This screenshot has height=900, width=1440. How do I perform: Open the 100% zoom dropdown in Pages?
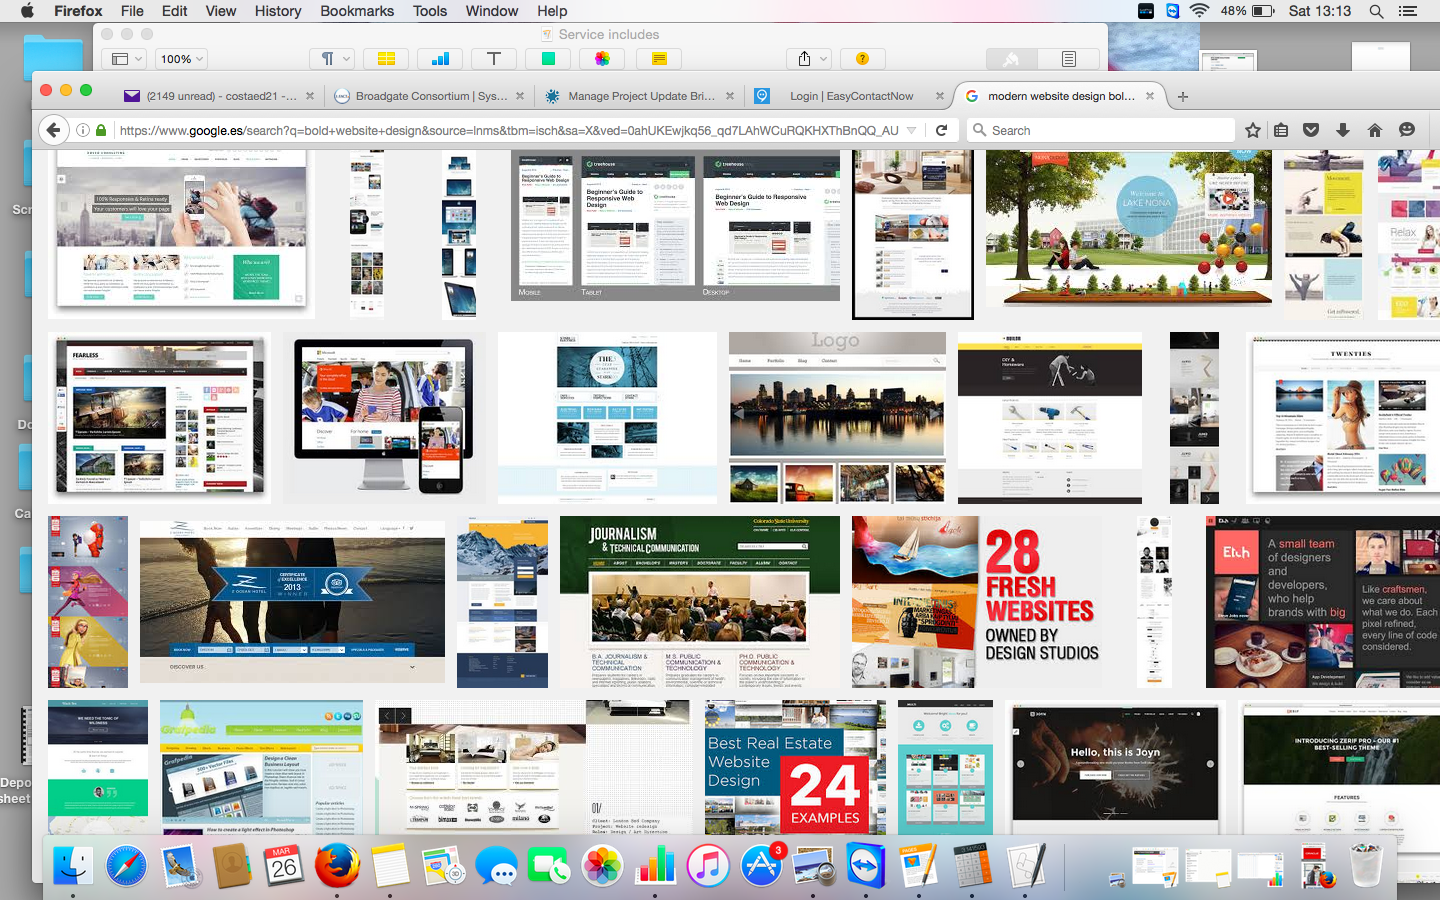pos(181,59)
